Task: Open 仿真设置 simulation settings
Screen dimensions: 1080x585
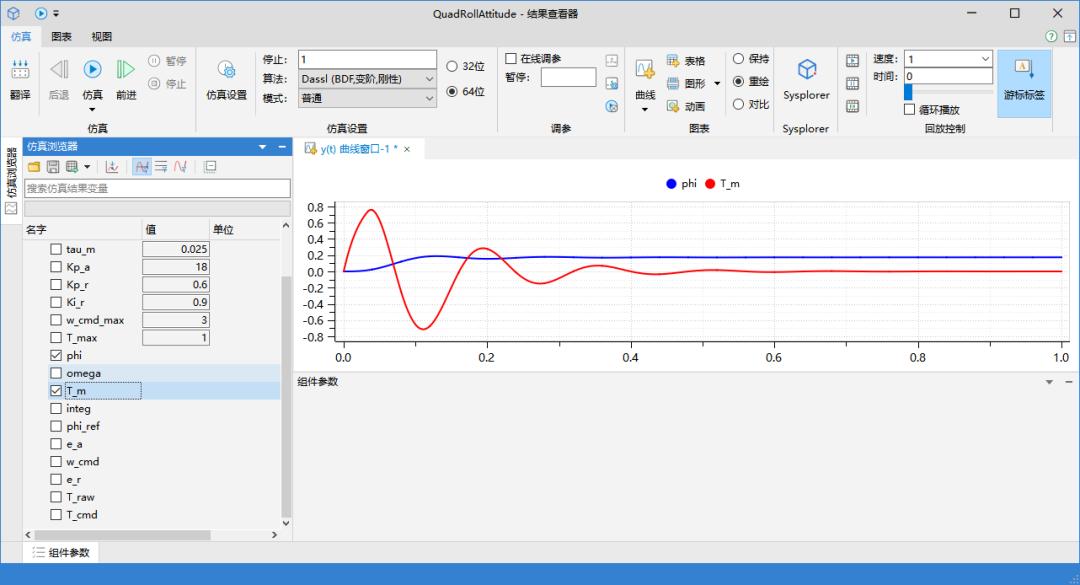Action: (227, 79)
